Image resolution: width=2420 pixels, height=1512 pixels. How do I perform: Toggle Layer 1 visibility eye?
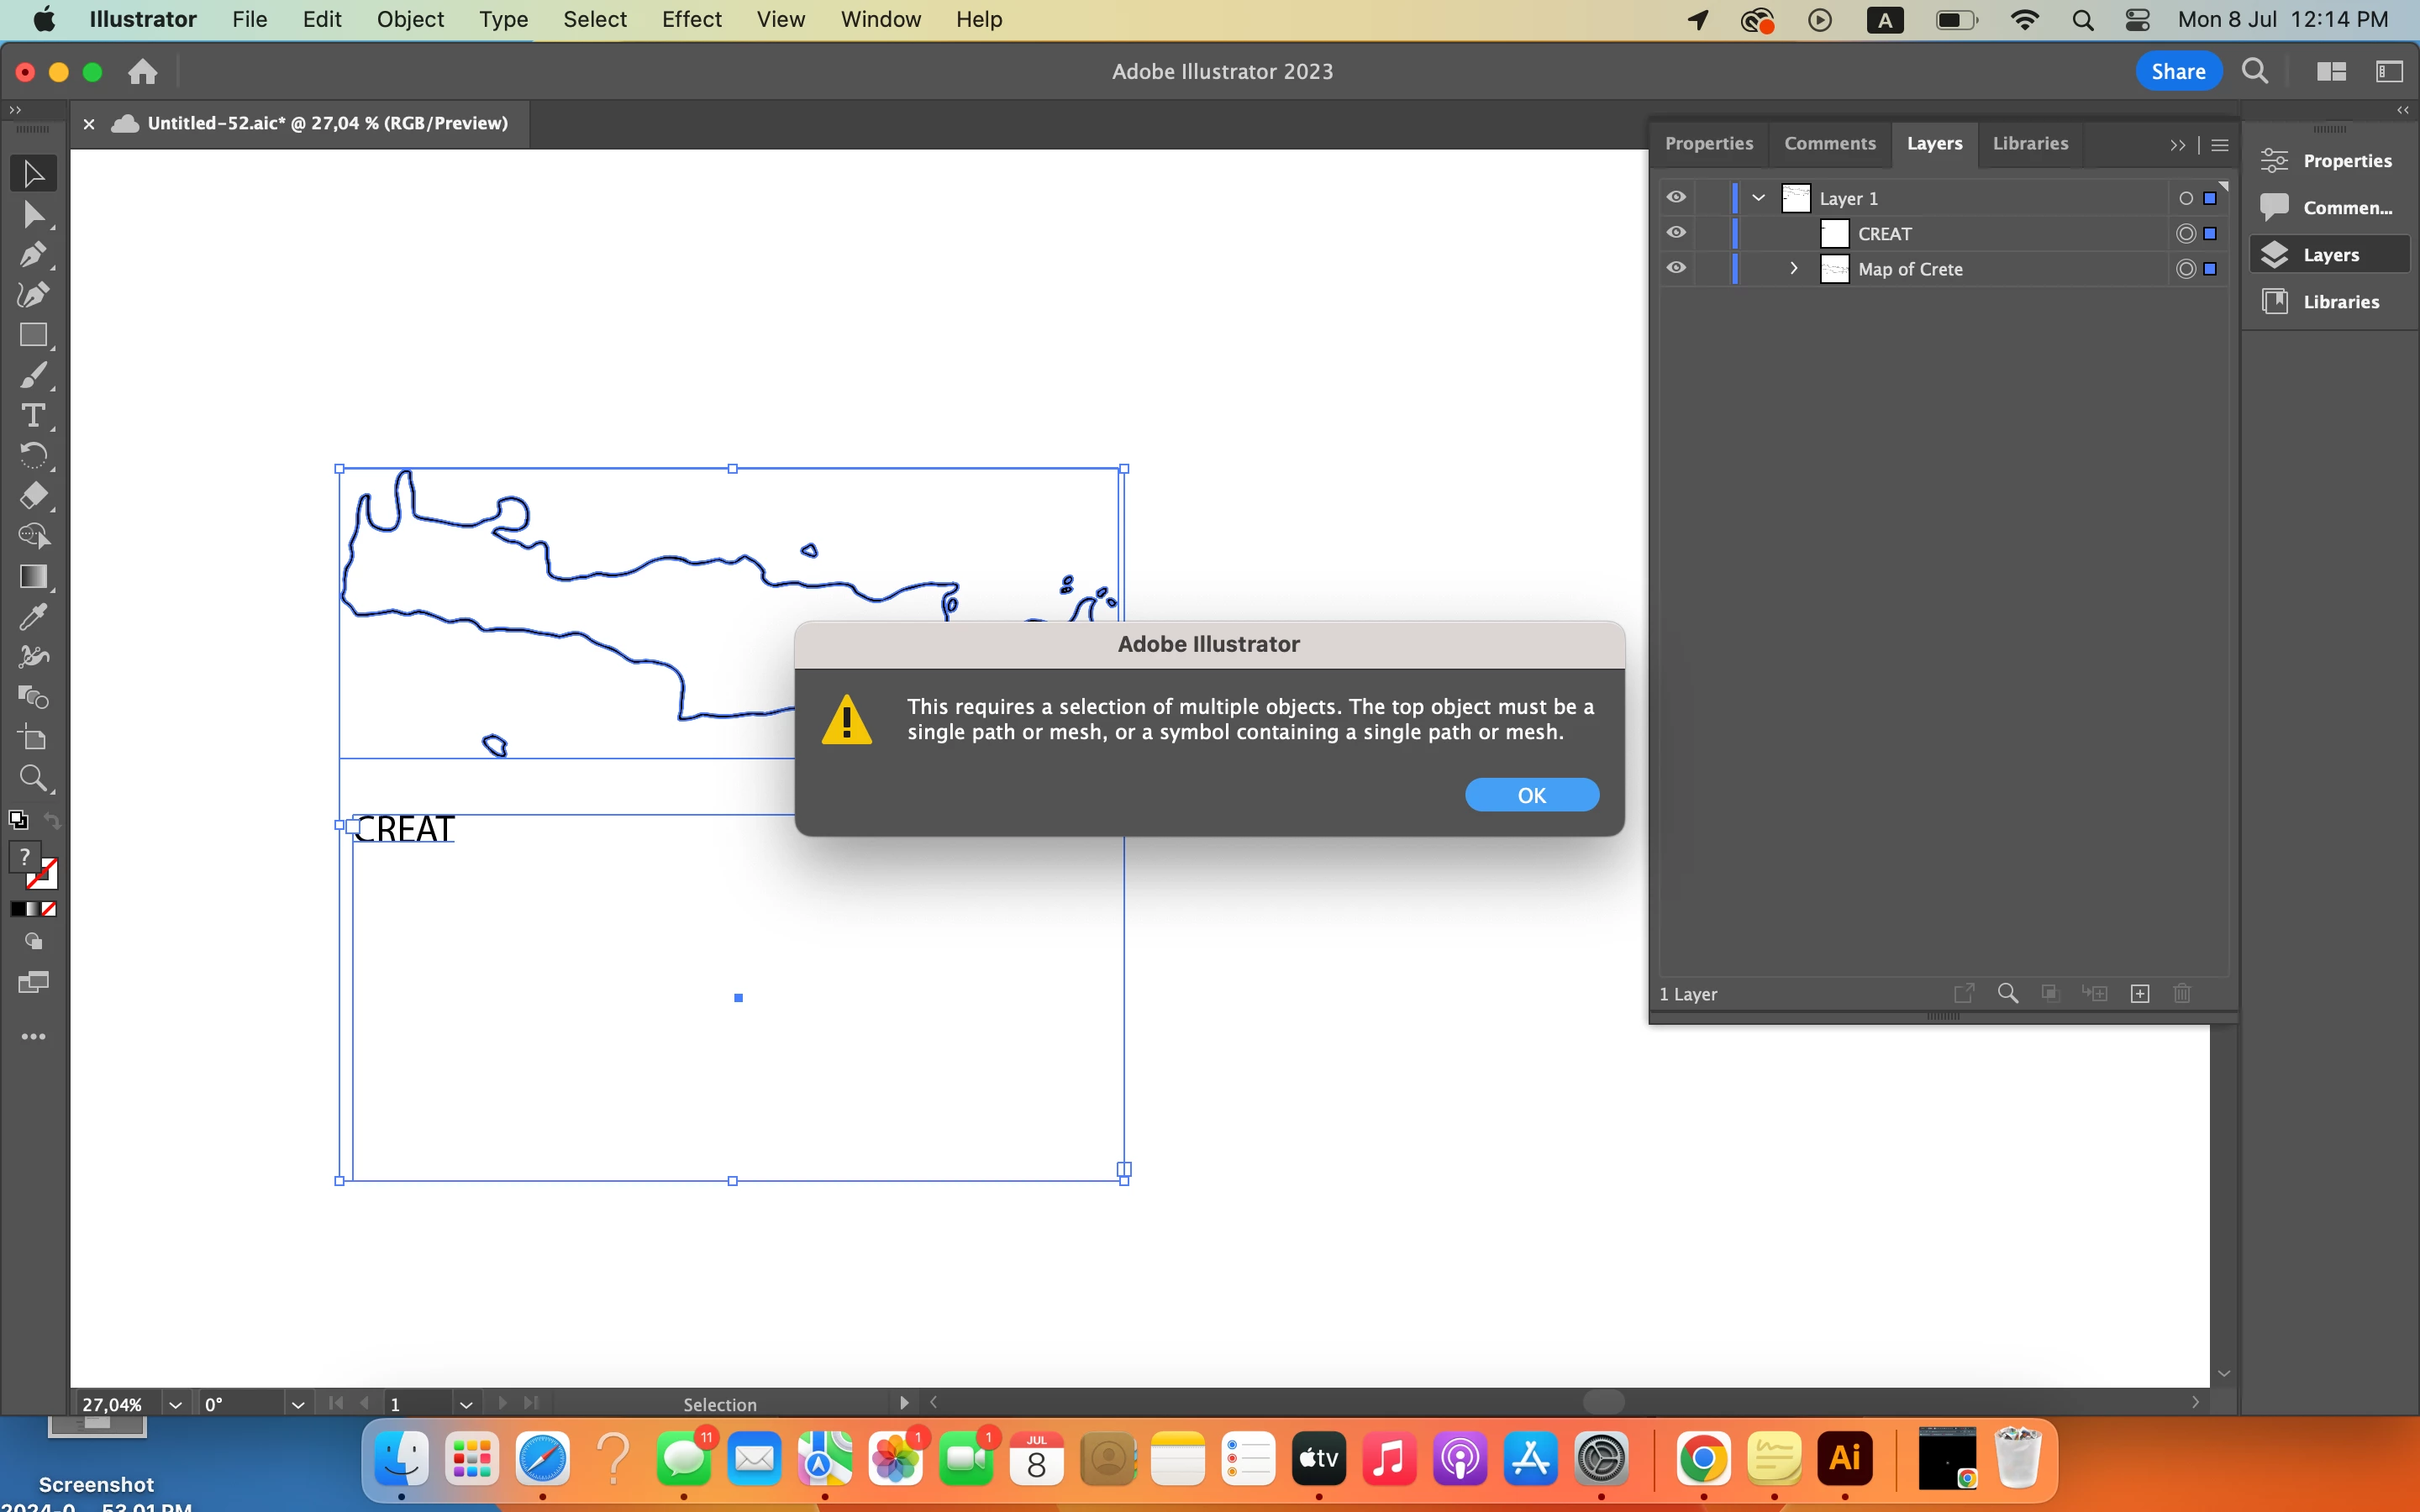[x=1676, y=198]
